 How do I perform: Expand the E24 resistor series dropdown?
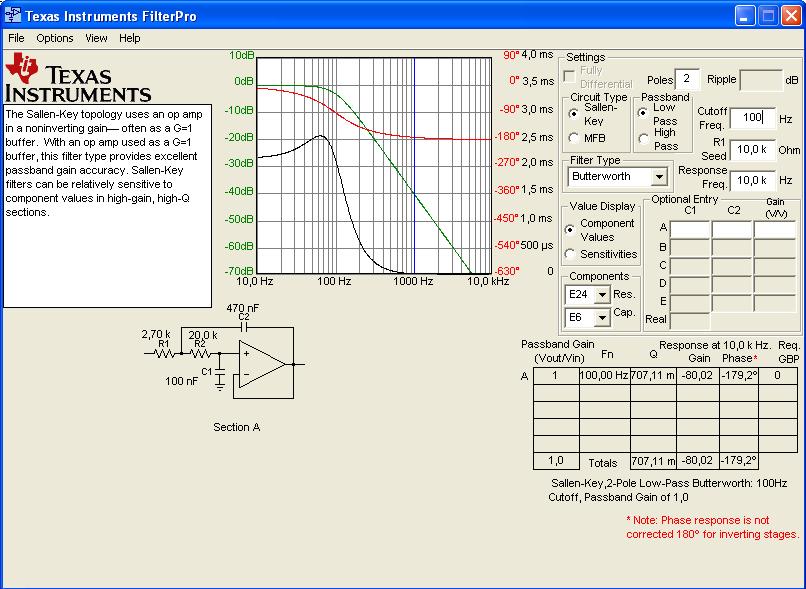coord(602,295)
